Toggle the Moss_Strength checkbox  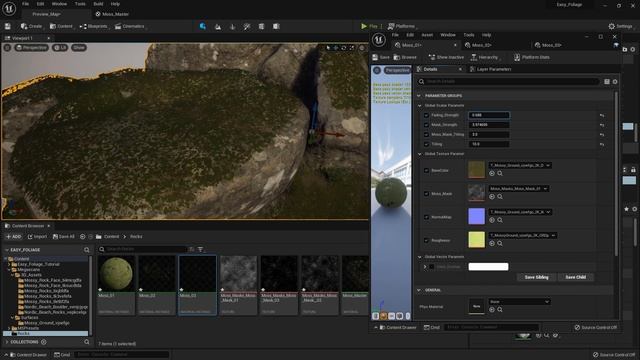426,125
